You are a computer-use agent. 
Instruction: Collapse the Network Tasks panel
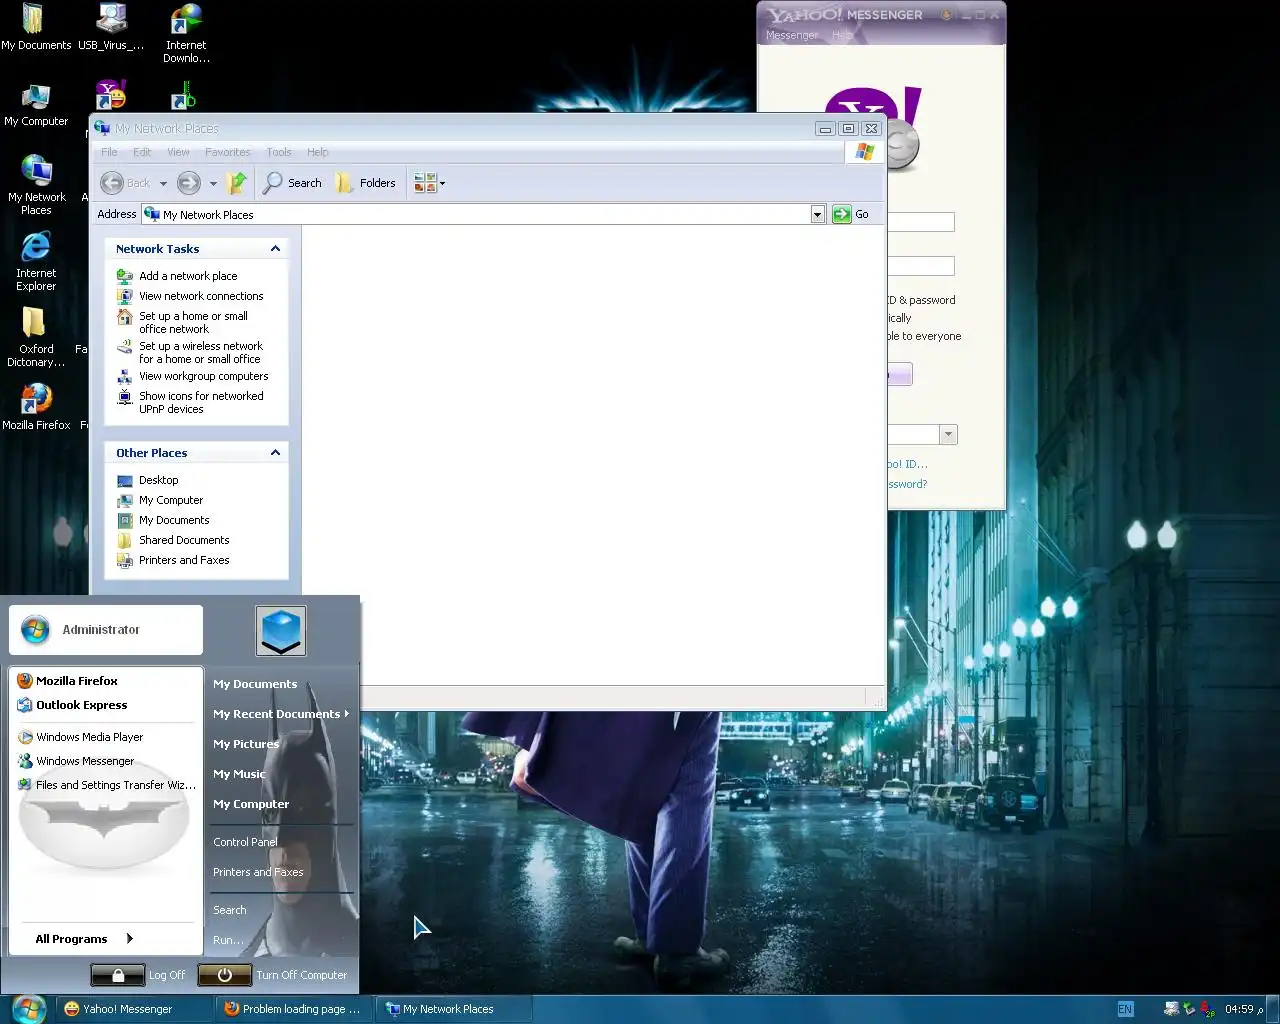(x=275, y=249)
